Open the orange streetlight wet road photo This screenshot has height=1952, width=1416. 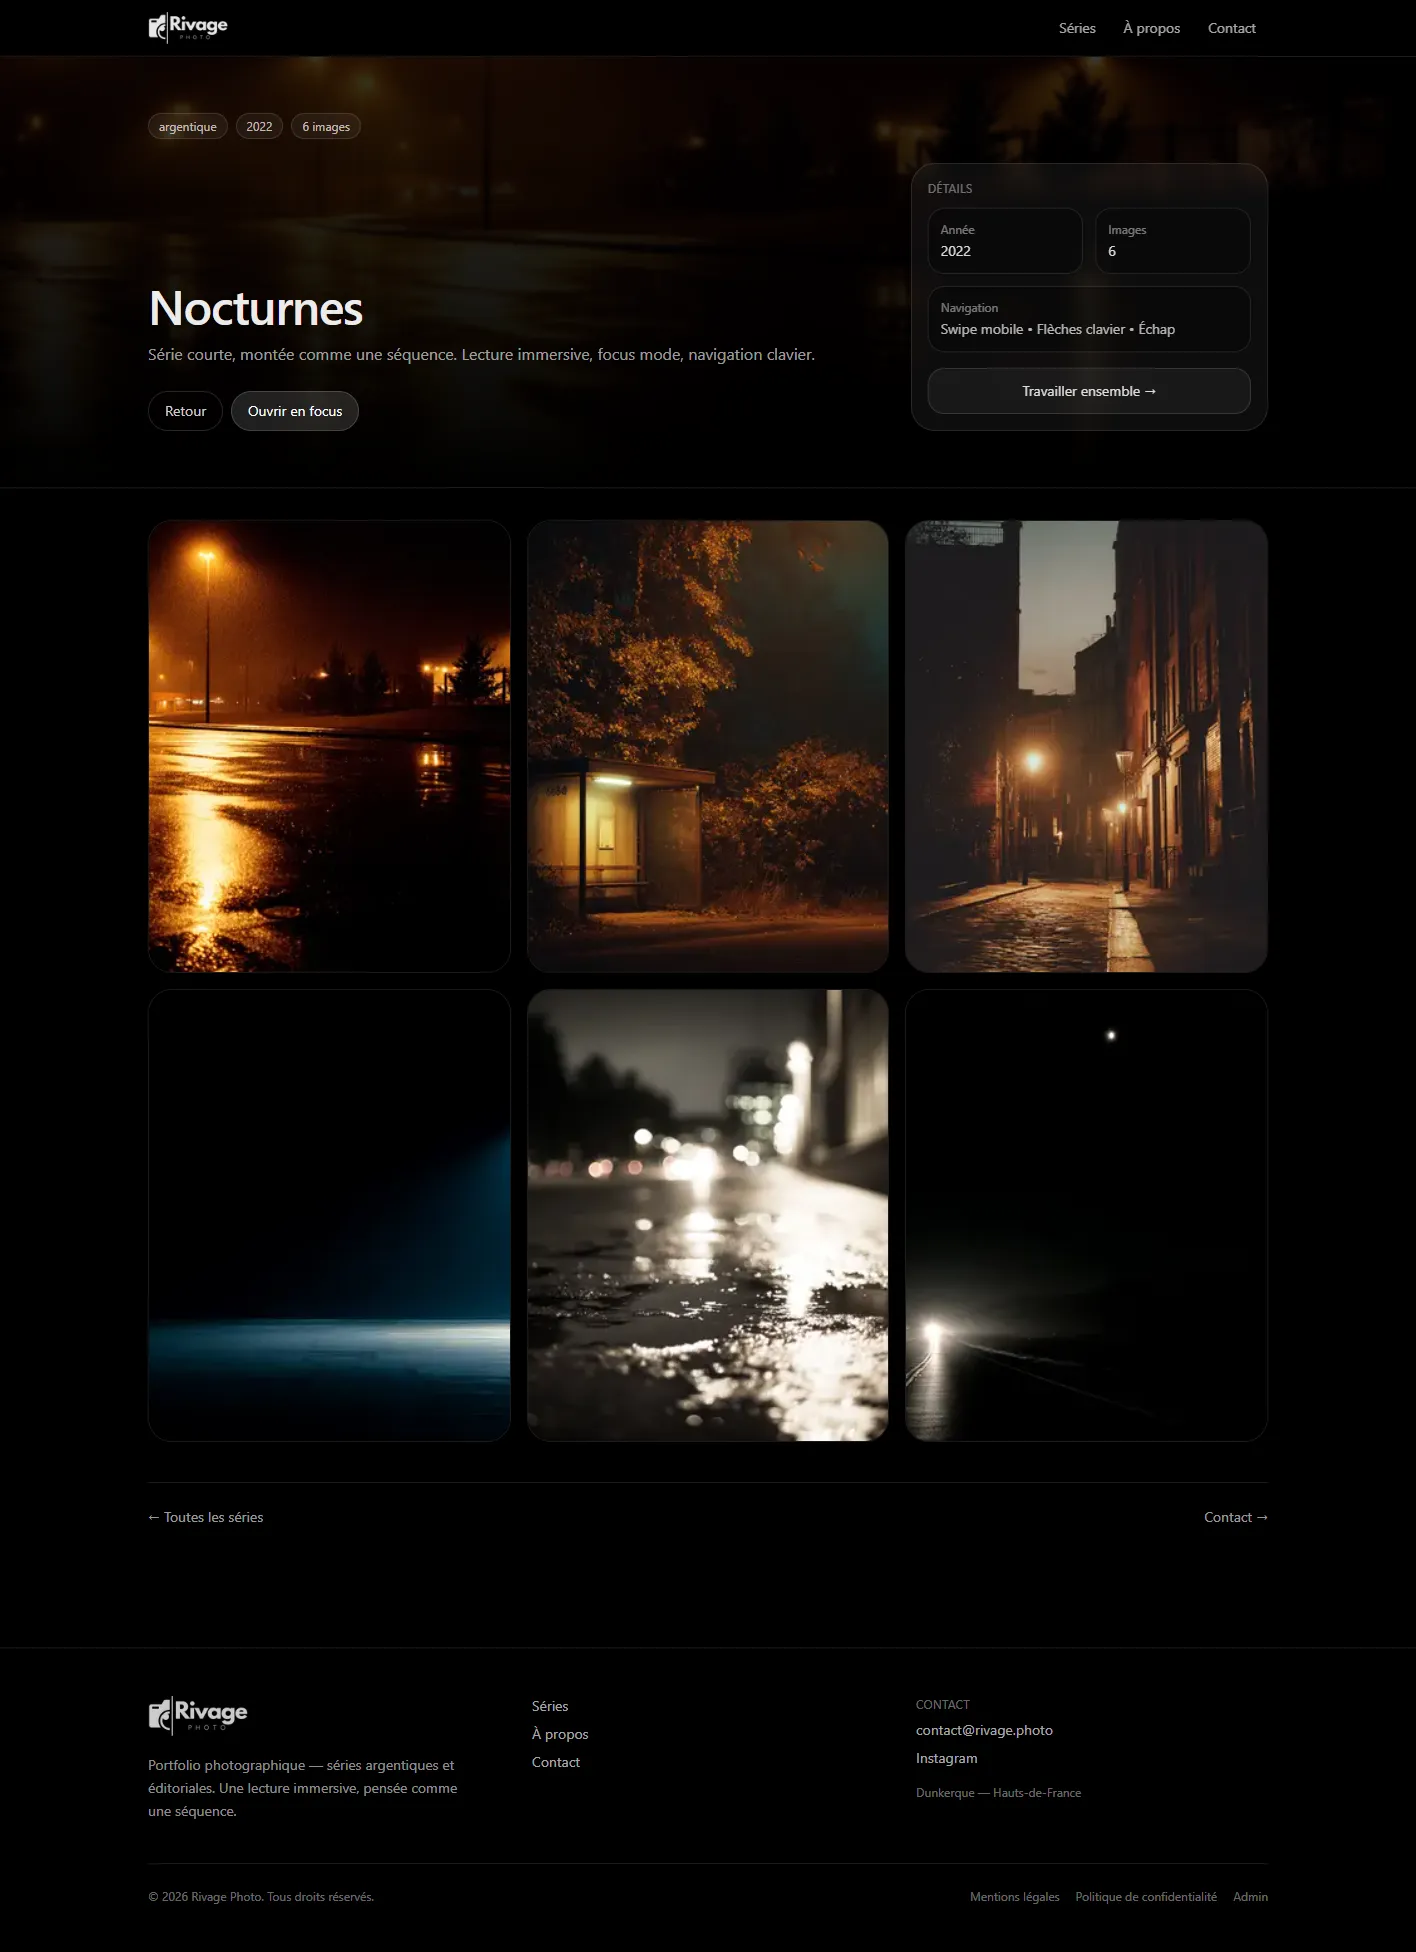[329, 746]
